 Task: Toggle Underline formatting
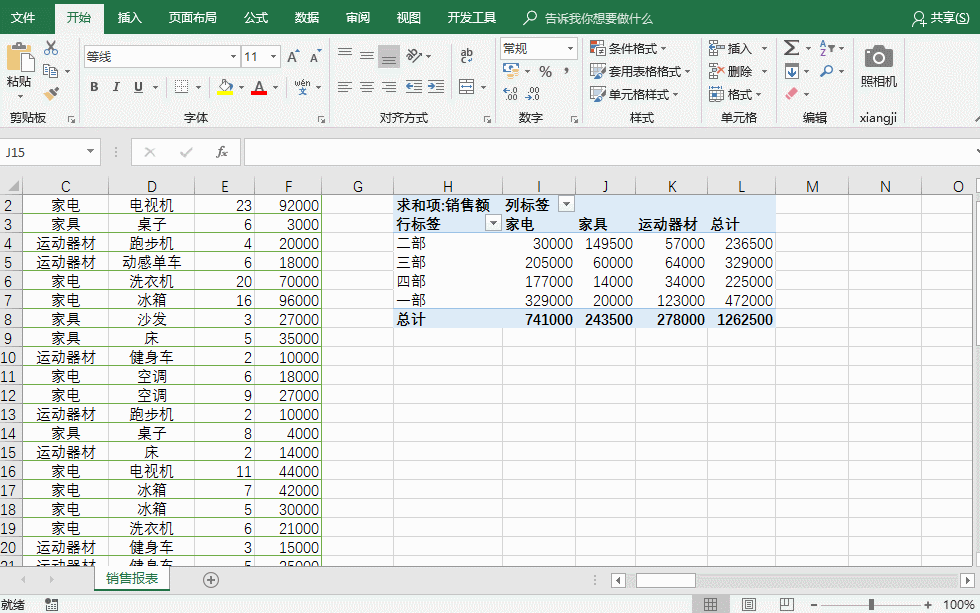click(x=139, y=87)
